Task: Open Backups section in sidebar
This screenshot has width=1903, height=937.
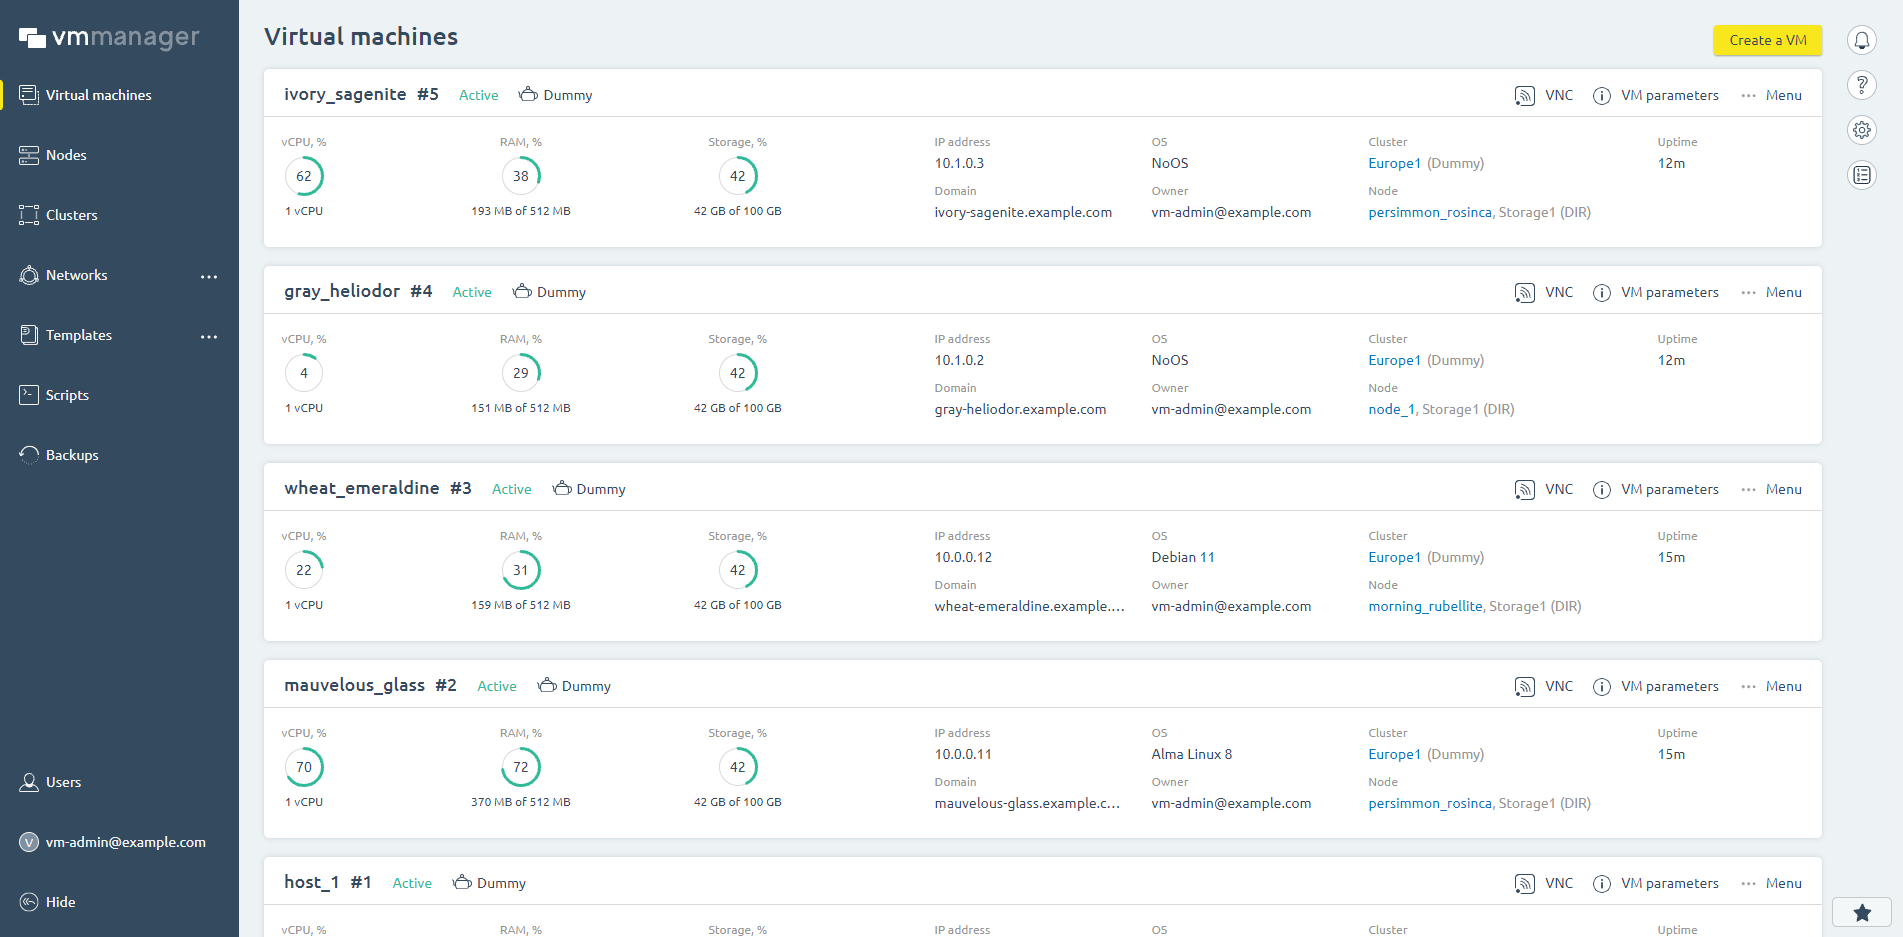Action: click(72, 455)
